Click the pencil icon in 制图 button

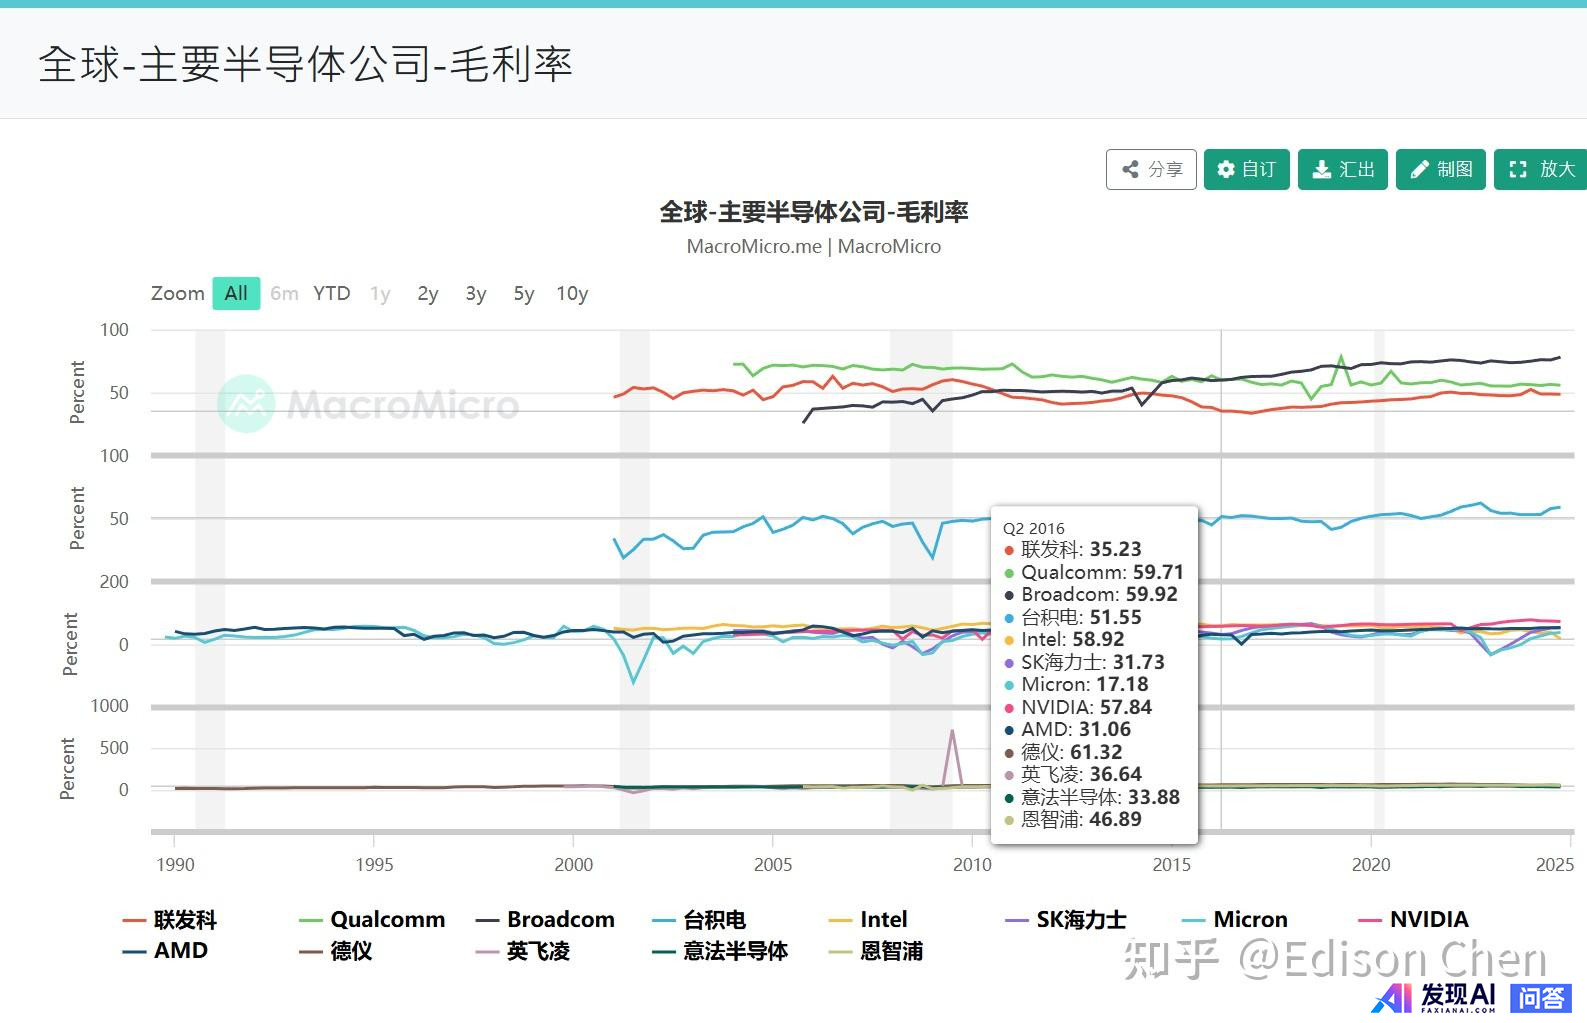click(1420, 169)
